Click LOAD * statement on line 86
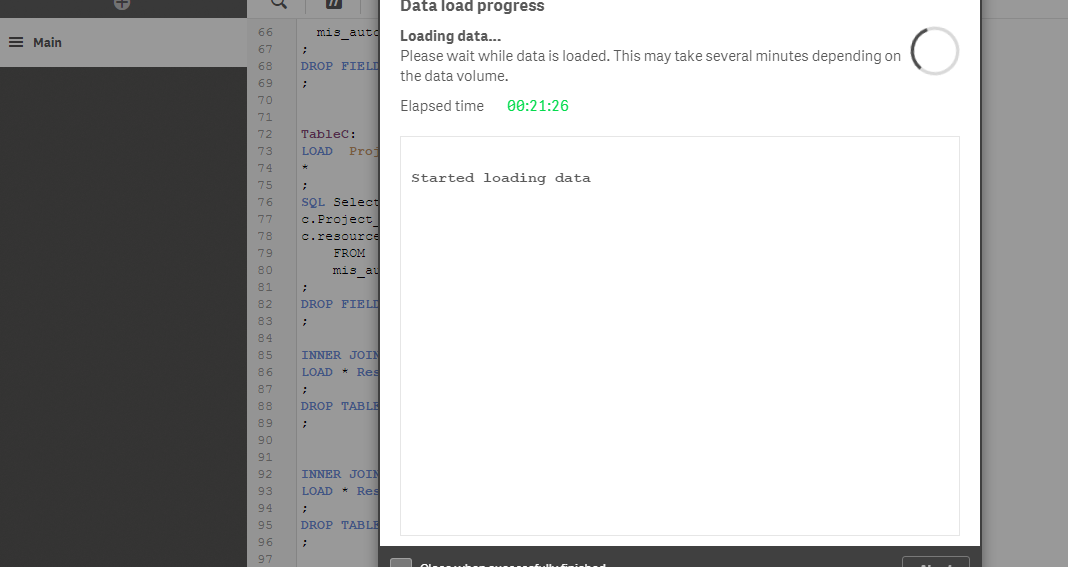 (340, 372)
